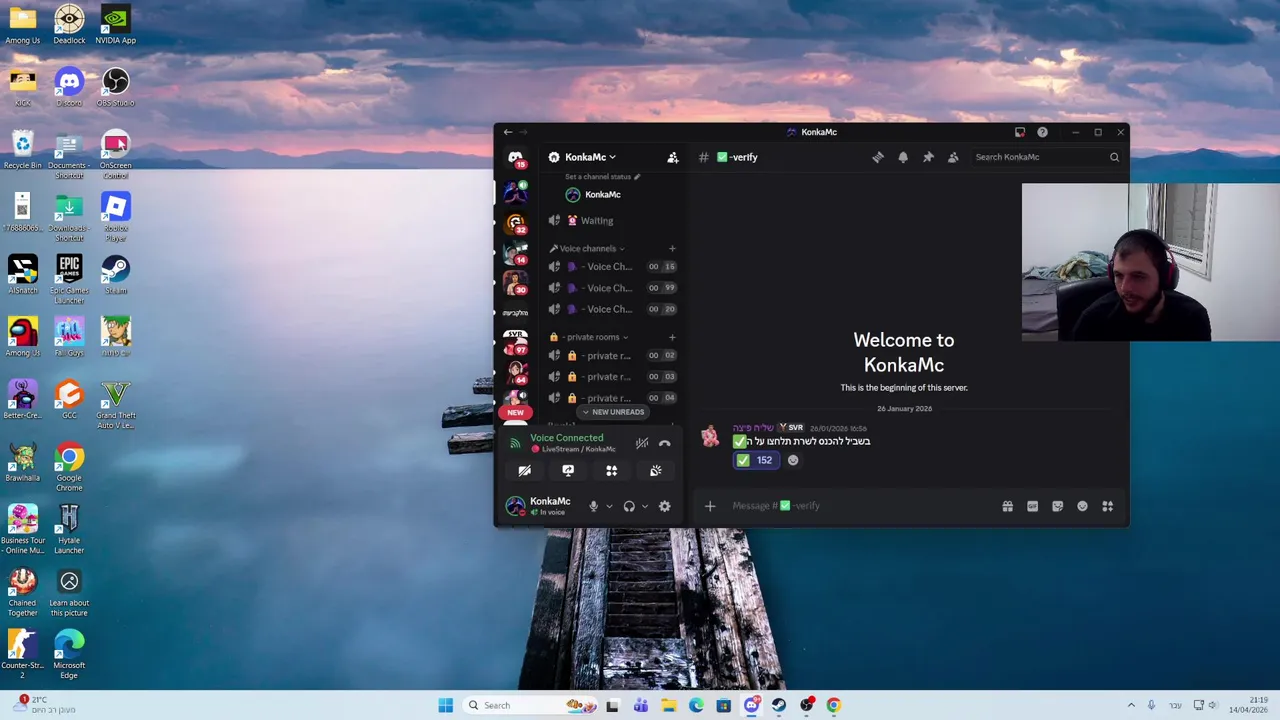The width and height of the screenshot is (1280, 720).
Task: Open Epic Games Launcher desktop icon
Action: 69,279
